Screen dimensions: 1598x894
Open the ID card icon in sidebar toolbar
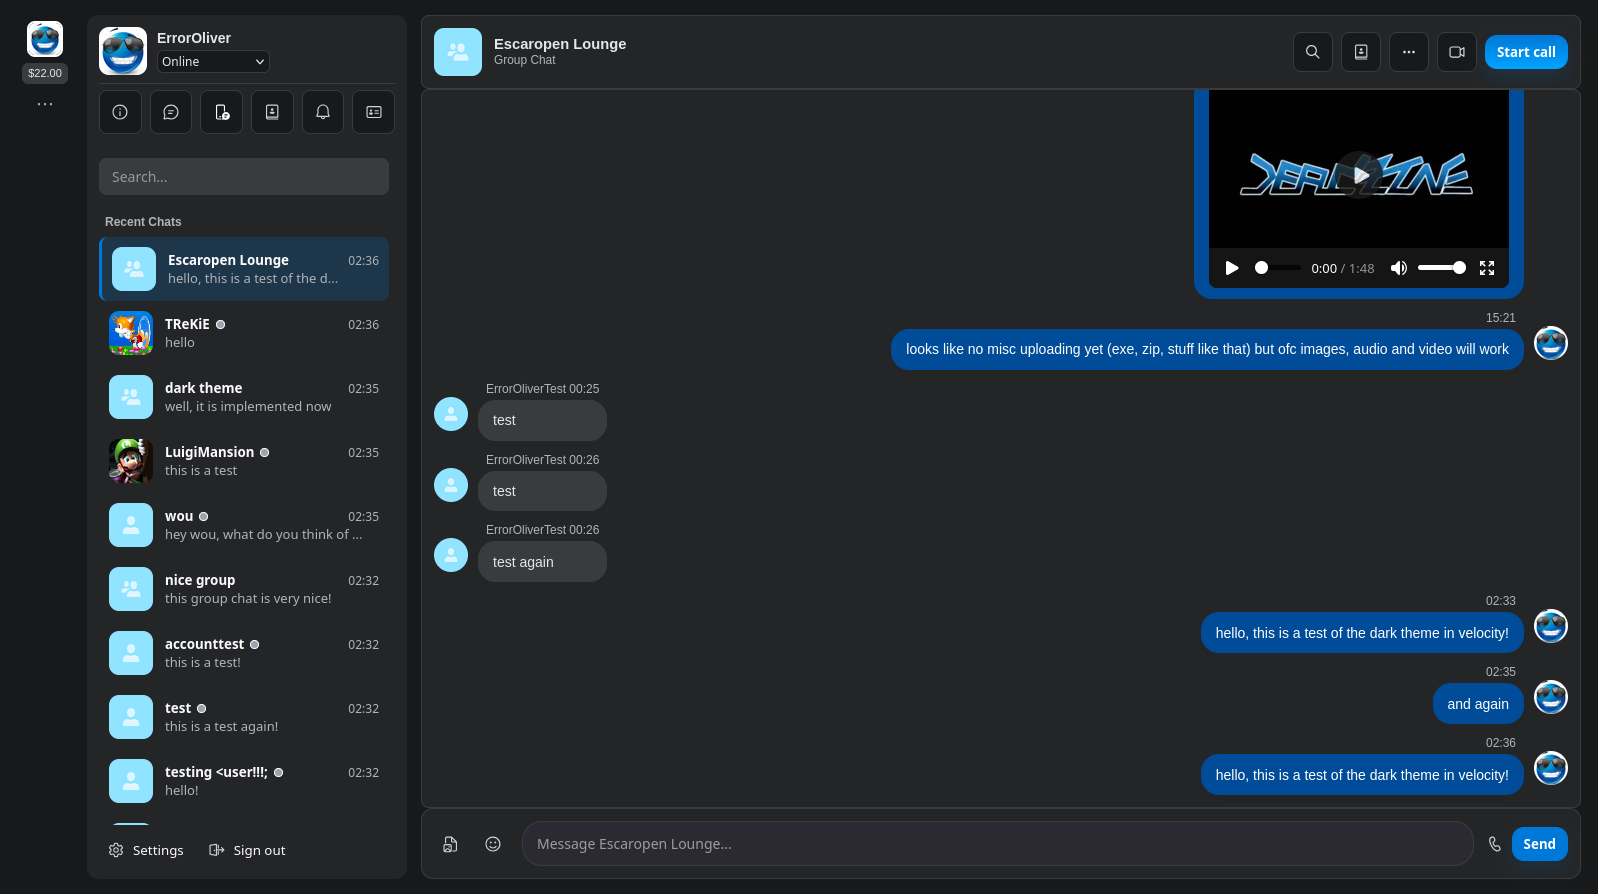pyautogui.click(x=373, y=112)
